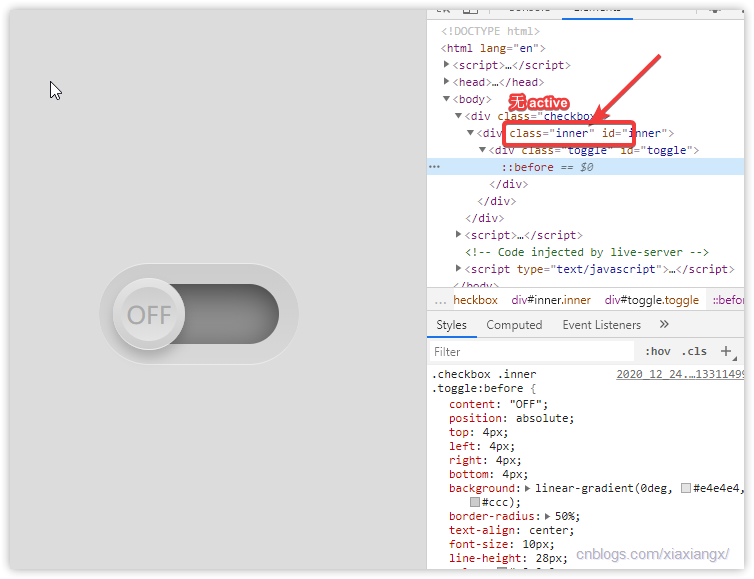Collapse the div id inner node
Viewport: 754px width, 579px height.
(471, 133)
